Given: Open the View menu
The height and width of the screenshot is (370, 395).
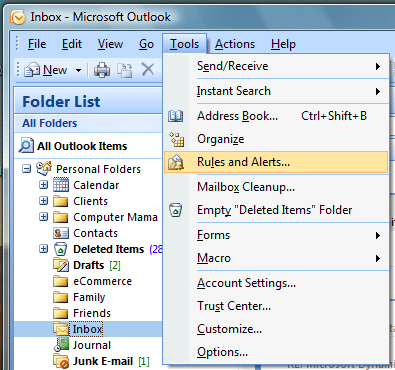Looking at the screenshot, I should click(110, 44).
